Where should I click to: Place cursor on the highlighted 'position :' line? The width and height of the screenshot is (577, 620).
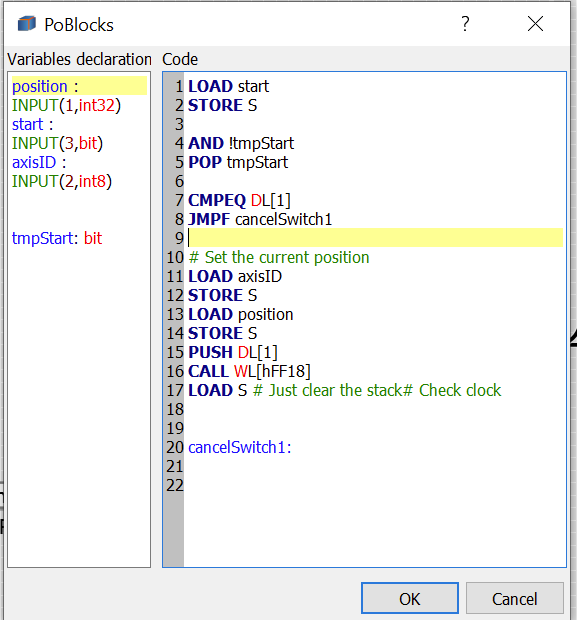79,86
